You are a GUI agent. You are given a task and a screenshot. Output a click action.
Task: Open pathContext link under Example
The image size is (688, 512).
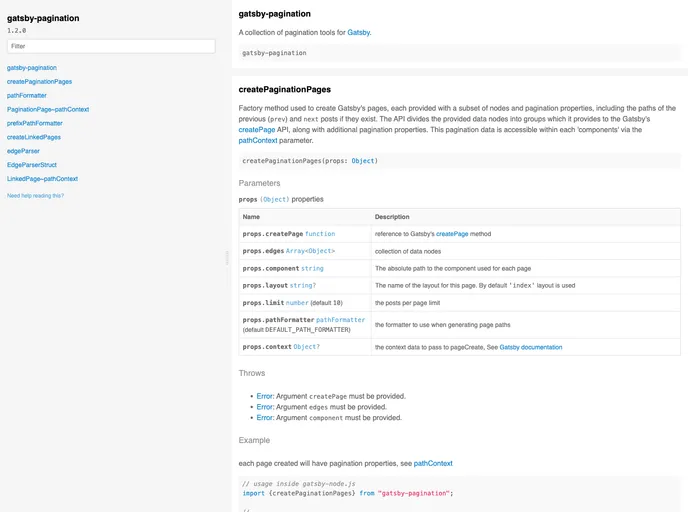pyautogui.click(x=433, y=463)
